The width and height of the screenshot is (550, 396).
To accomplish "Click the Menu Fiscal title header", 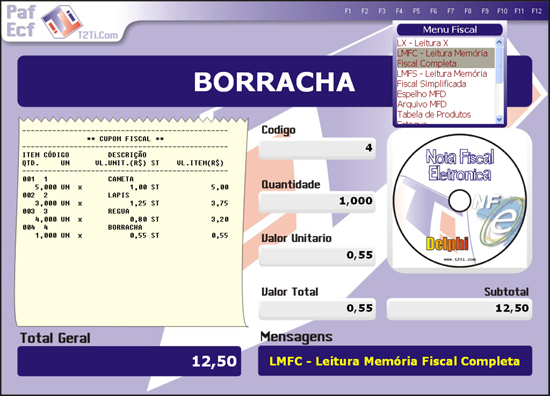I will click(x=450, y=29).
